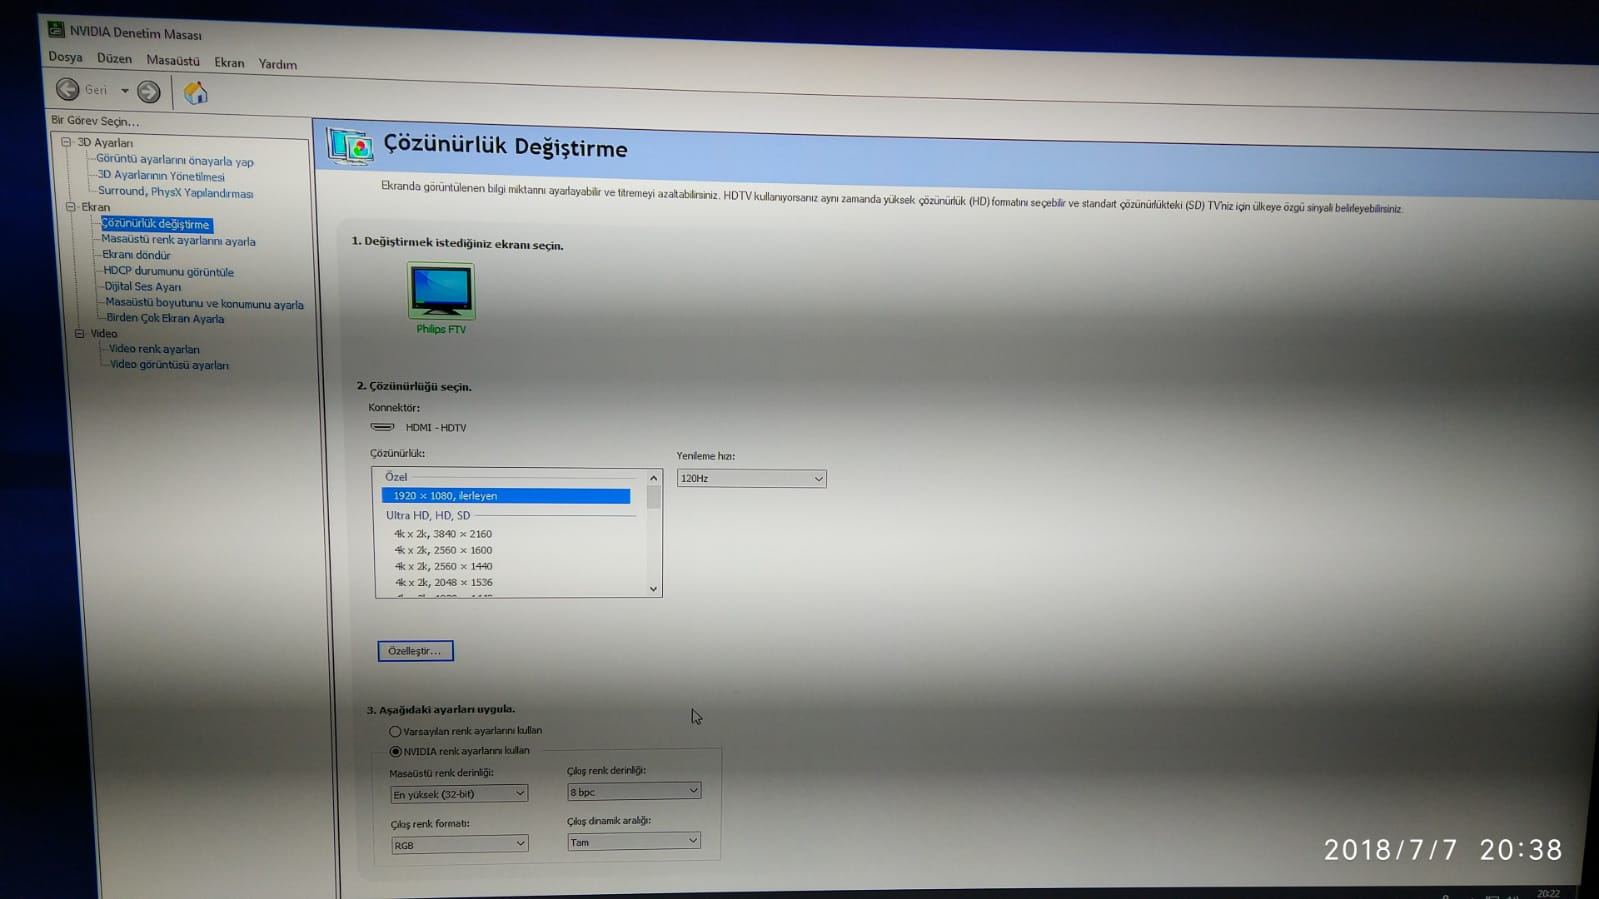Screen dimensions: 1599x899
Task: Open HDCP durumunu görüntüle
Action: point(169,271)
